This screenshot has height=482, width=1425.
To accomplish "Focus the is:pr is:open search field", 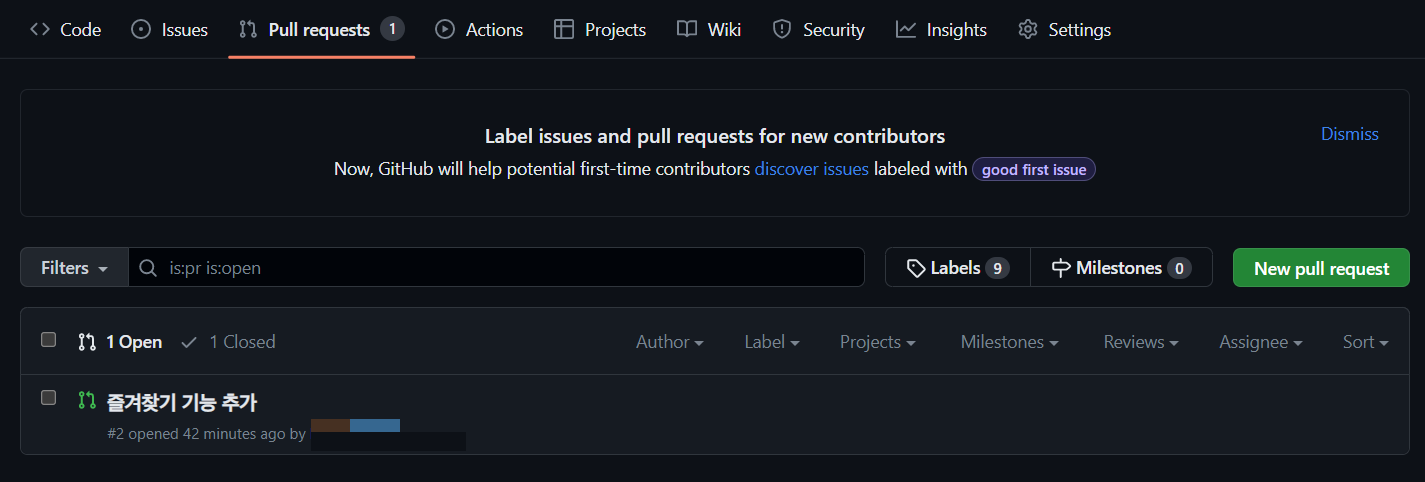I will (x=496, y=268).
